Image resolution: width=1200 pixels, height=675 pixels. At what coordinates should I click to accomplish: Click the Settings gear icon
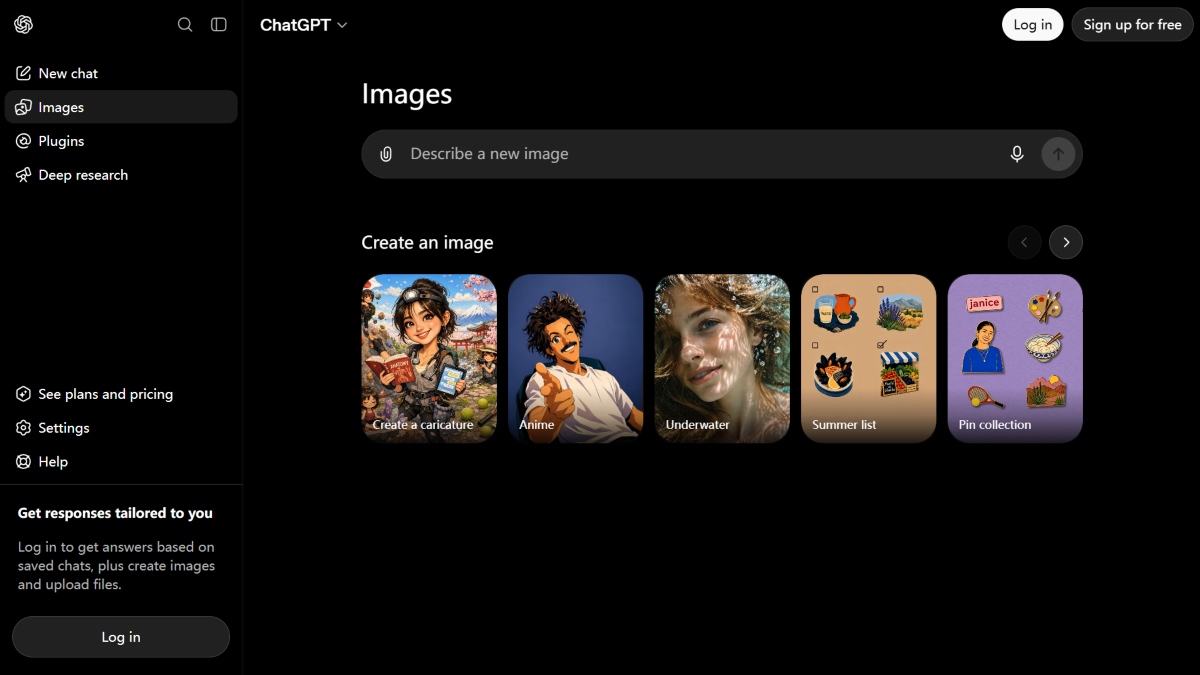coord(24,428)
